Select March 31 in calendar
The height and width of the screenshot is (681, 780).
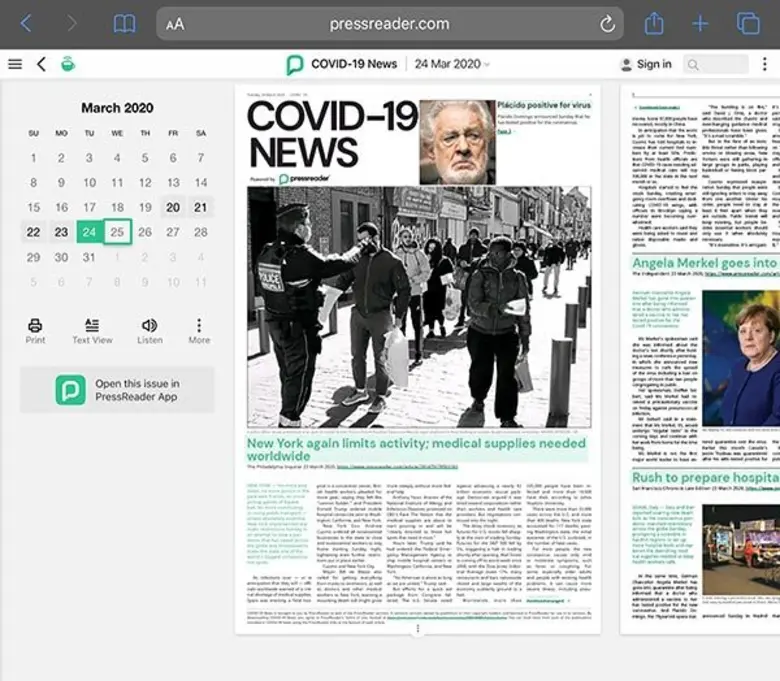(89, 257)
